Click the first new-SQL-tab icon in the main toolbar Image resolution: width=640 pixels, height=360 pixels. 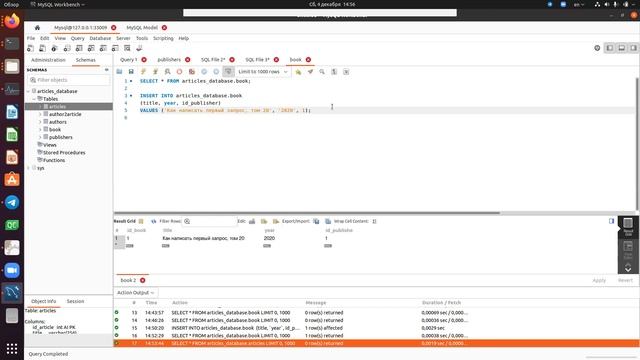pos(30,48)
